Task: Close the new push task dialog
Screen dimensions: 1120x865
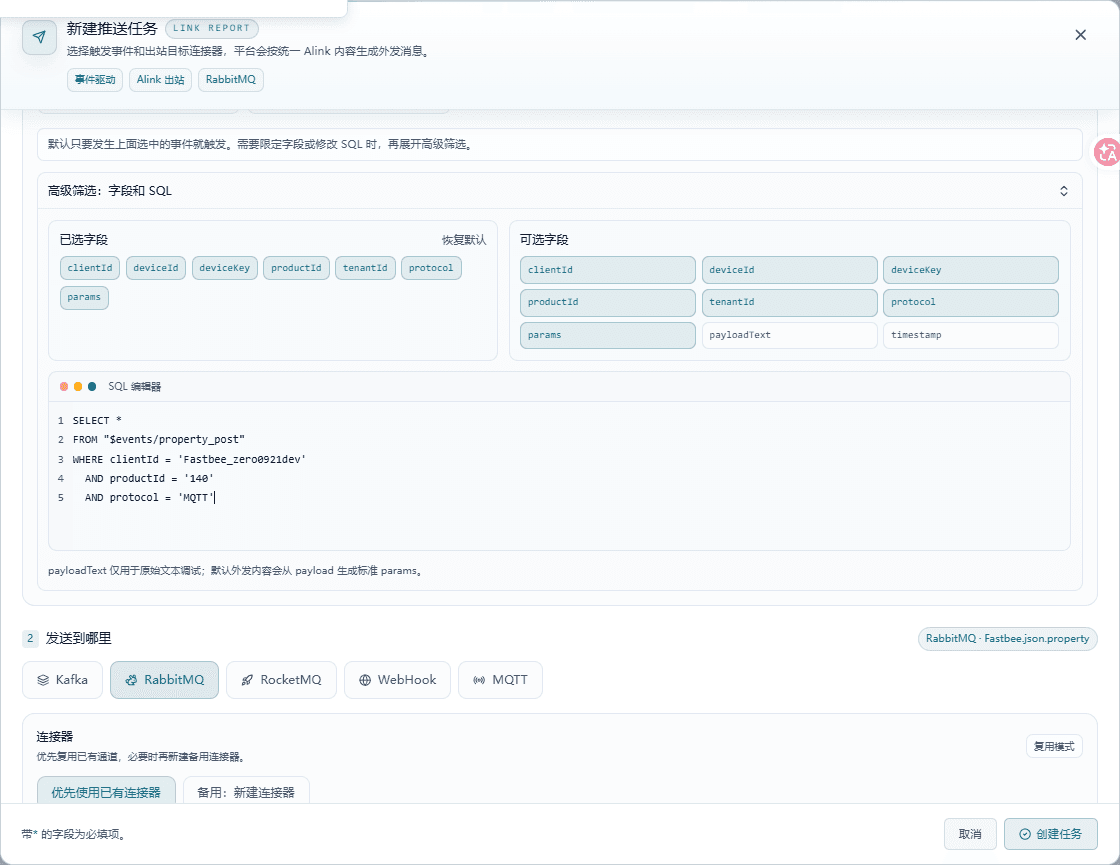Action: 1080,35
